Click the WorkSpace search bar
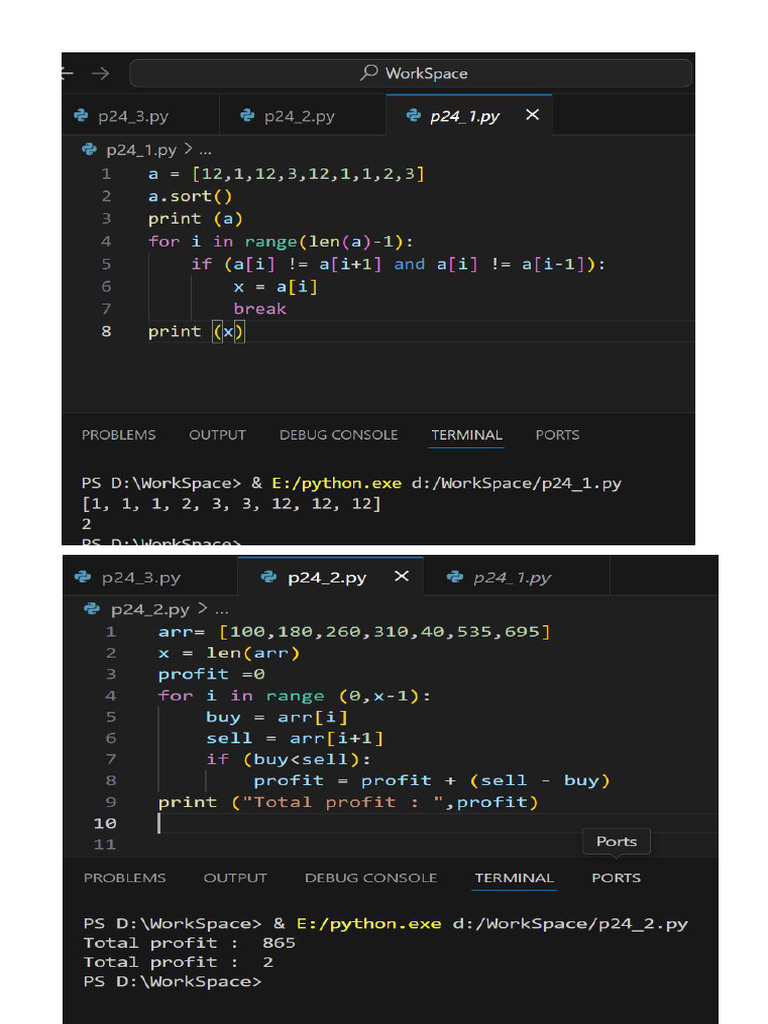Screen dimensions: 768x1024 [410, 73]
